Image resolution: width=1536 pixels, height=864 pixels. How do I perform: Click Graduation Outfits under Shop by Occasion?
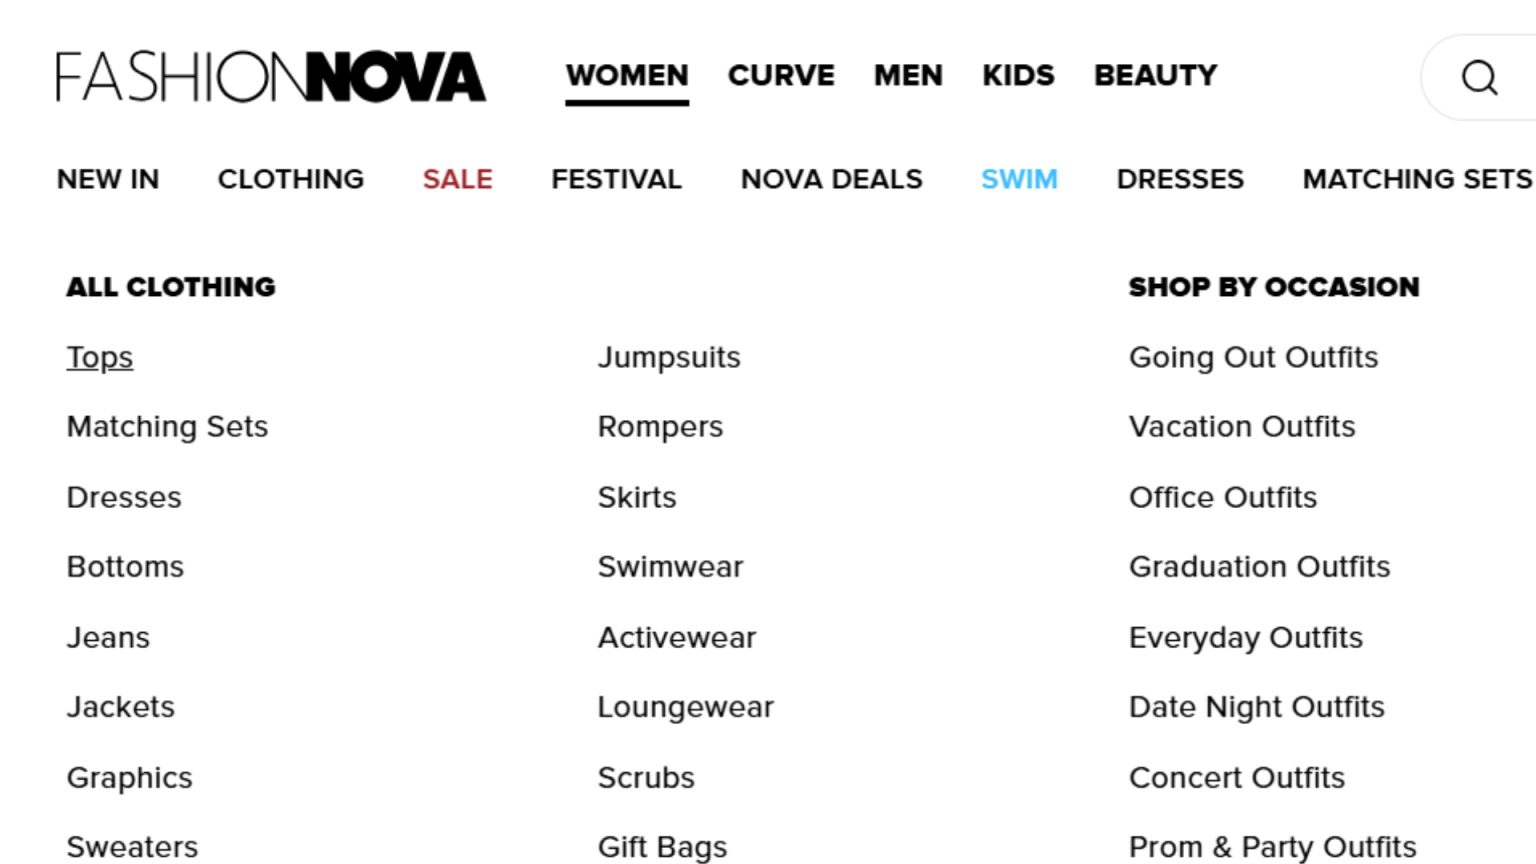click(1259, 567)
